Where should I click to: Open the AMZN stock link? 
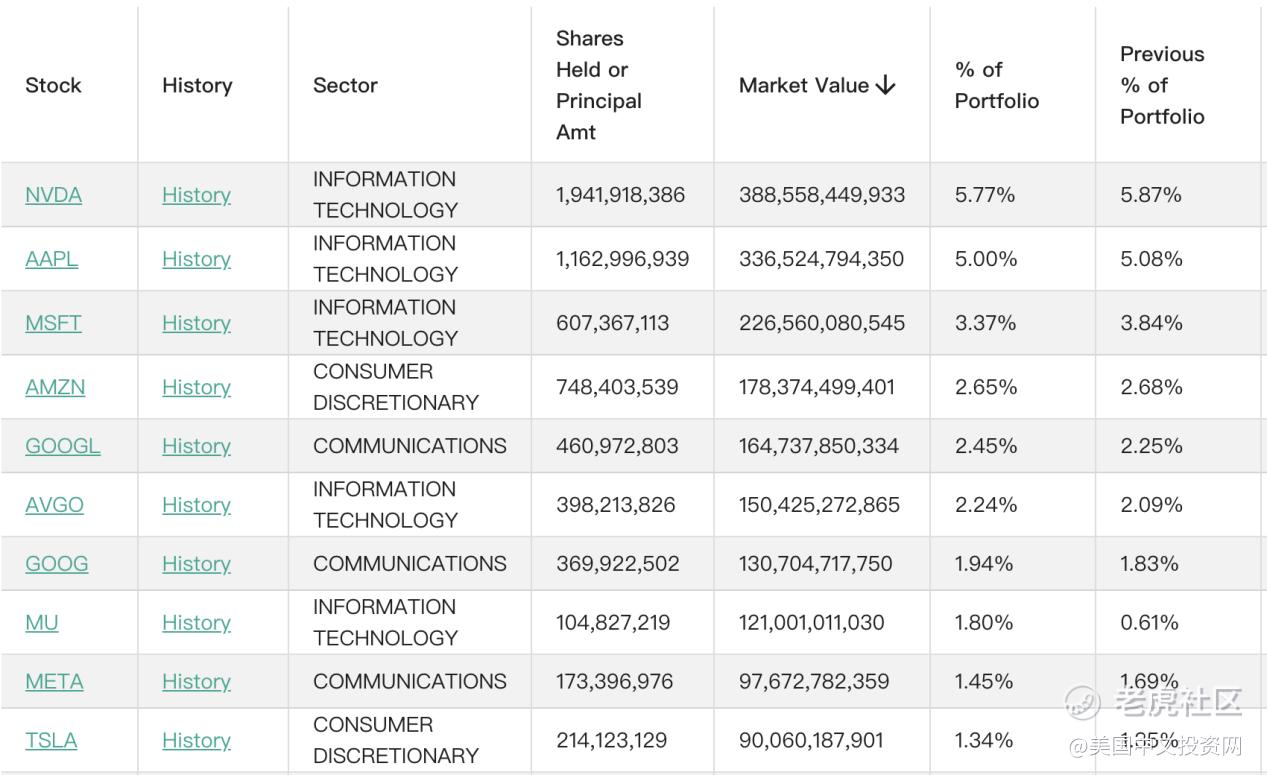click(55, 387)
